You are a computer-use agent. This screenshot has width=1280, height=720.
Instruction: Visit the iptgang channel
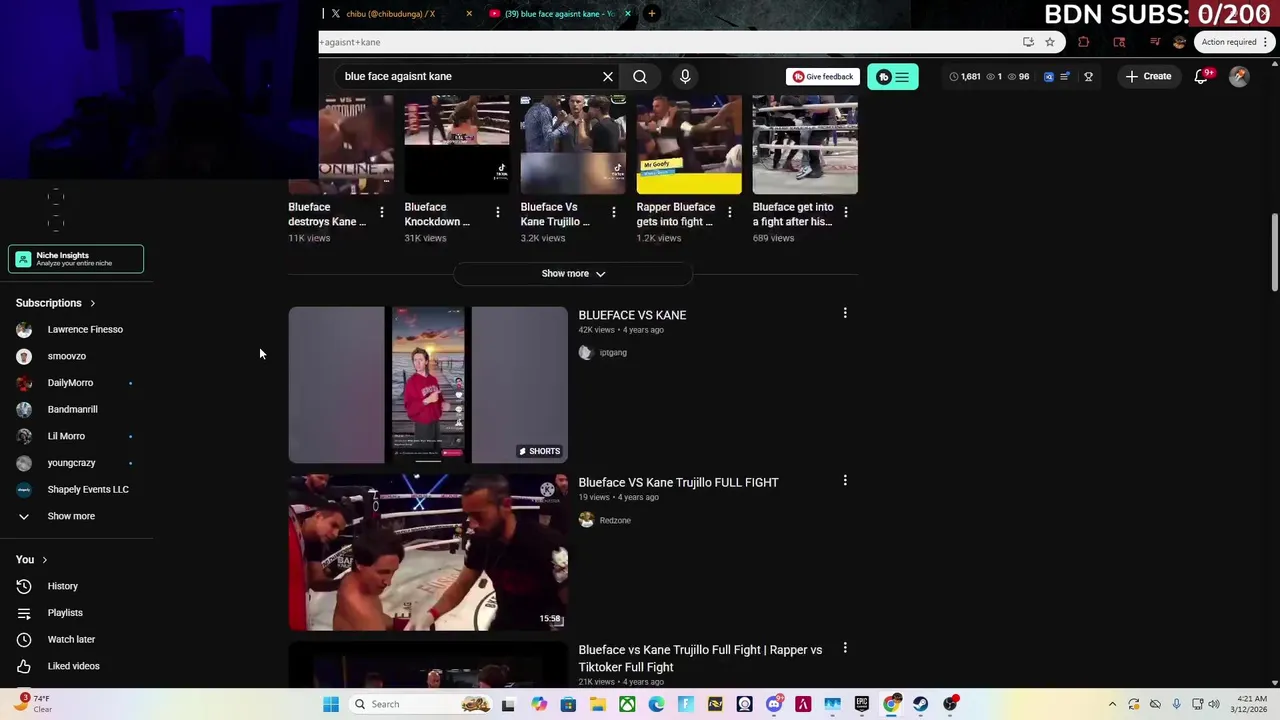tap(613, 352)
